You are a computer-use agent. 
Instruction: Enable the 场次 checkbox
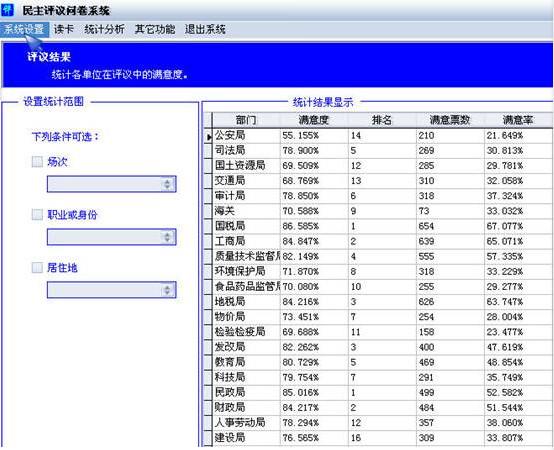pyautogui.click(x=37, y=162)
